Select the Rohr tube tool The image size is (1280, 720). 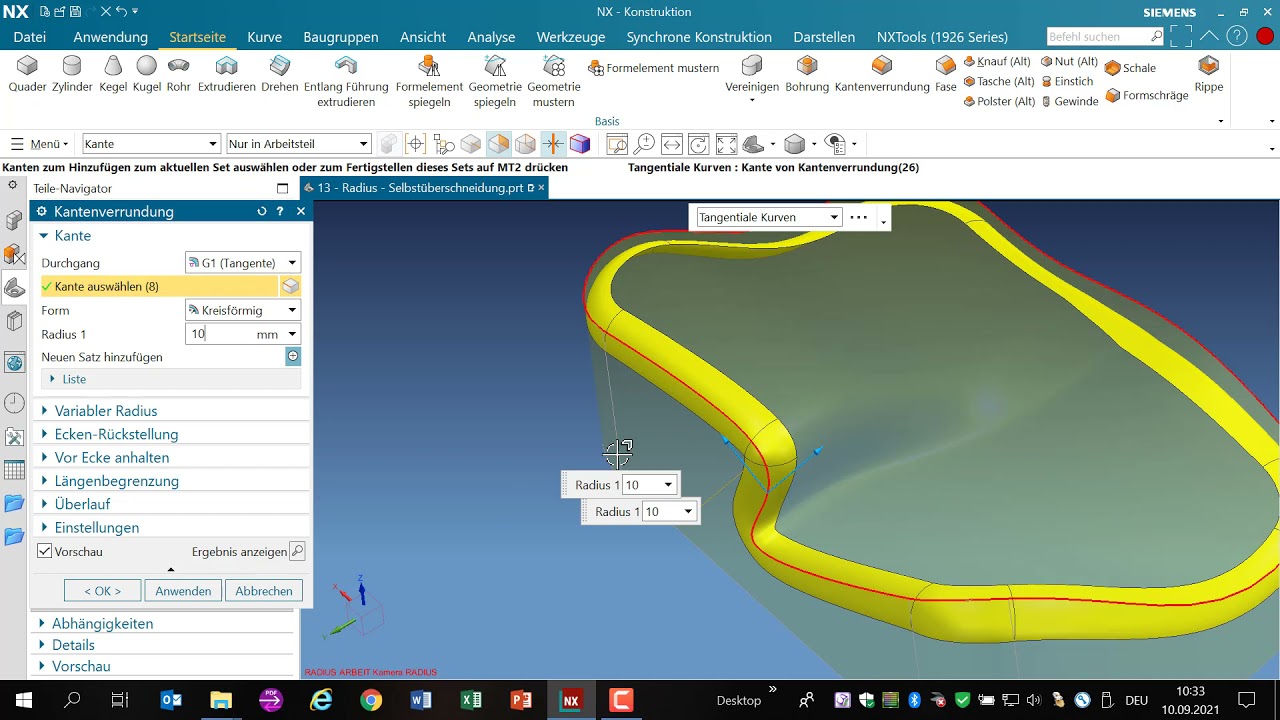(x=179, y=74)
